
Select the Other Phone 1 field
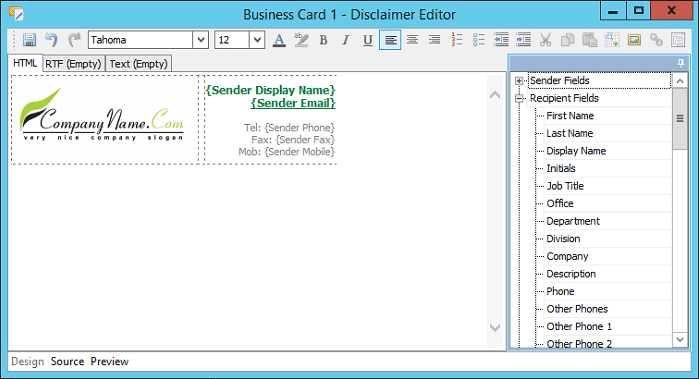click(579, 326)
